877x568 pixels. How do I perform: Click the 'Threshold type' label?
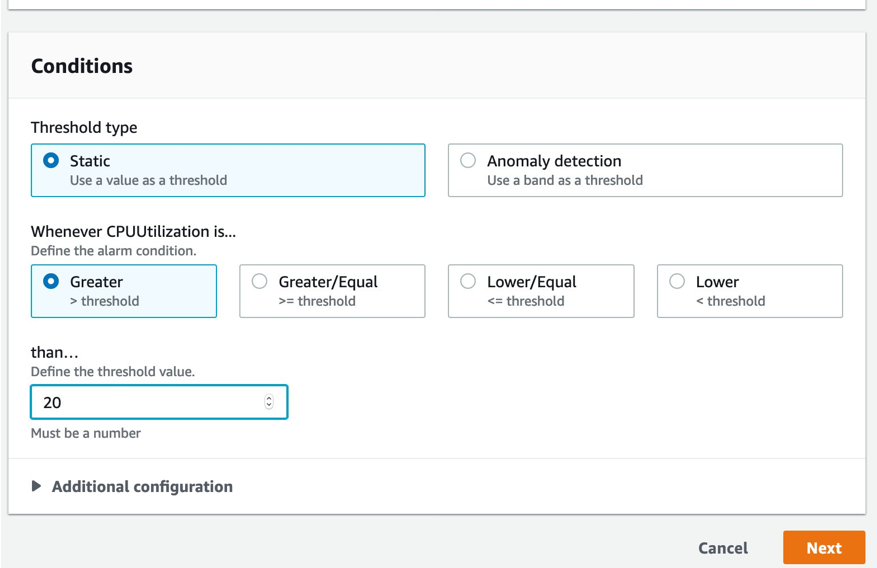[84, 127]
